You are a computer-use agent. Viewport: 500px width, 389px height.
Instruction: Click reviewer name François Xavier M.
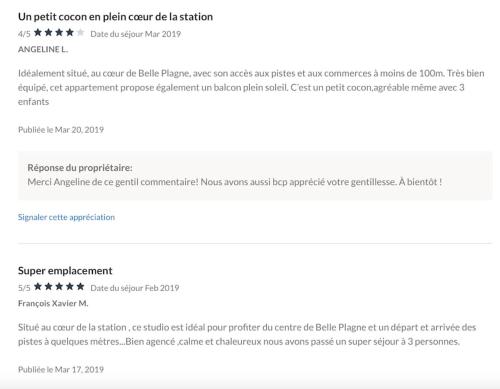tap(53, 303)
